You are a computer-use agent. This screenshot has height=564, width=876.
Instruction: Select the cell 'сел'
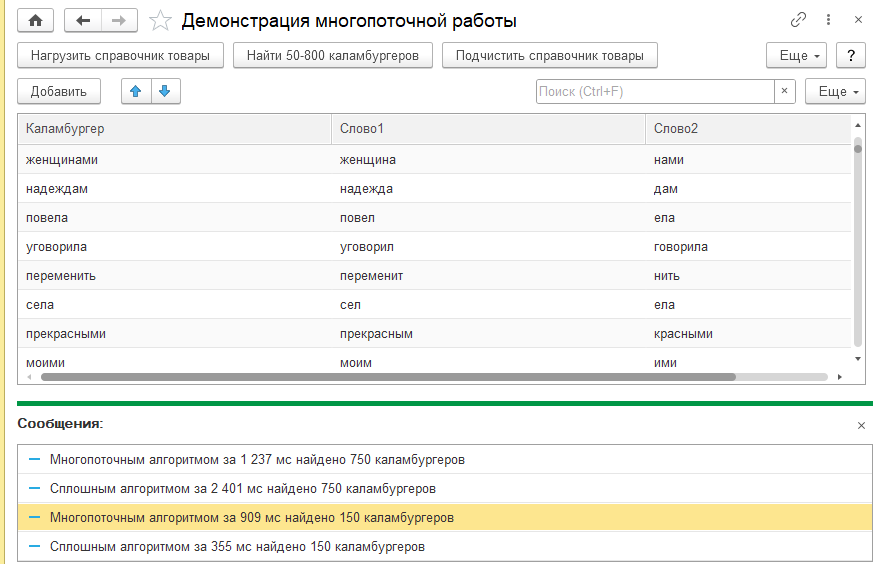click(x=488, y=305)
